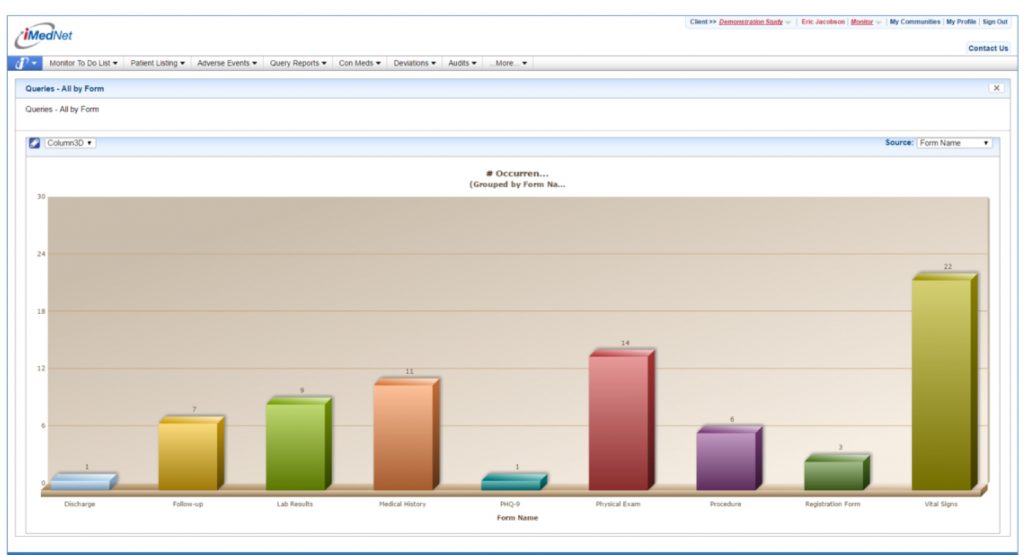Click the Monitor role link

tap(861, 22)
